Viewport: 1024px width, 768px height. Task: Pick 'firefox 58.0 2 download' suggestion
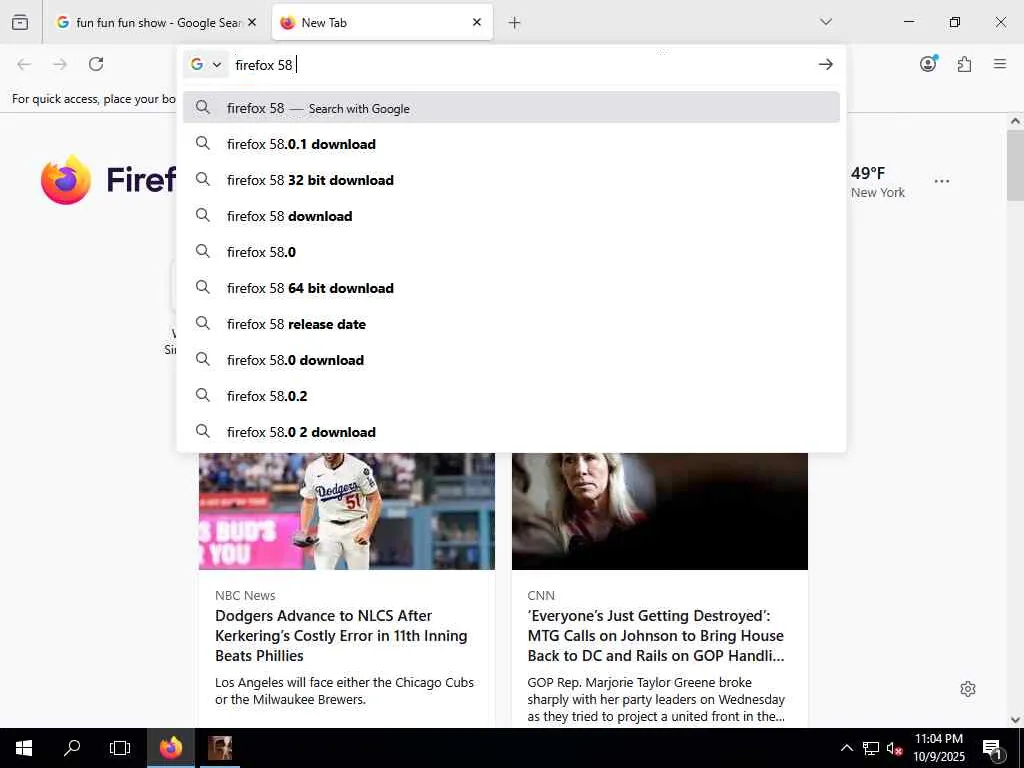pyautogui.click(x=511, y=432)
